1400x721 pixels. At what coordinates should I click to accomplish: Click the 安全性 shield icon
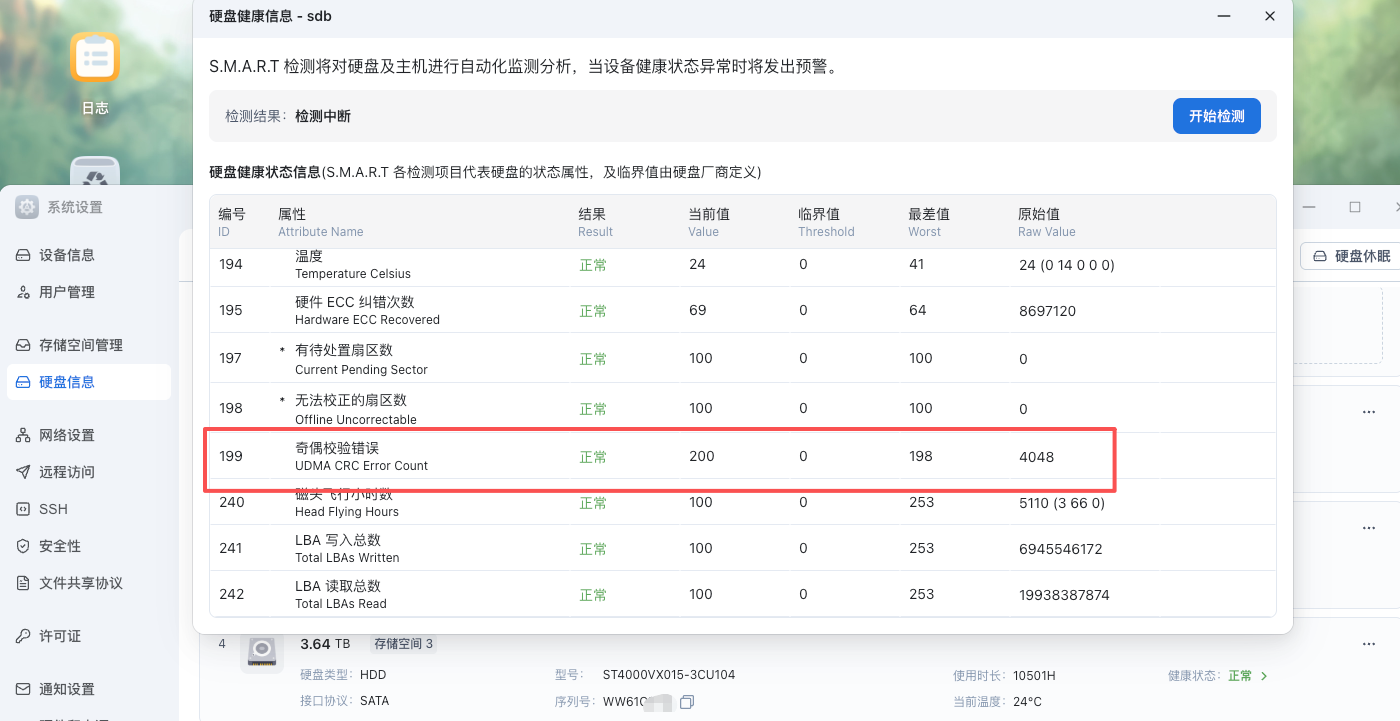click(x=23, y=546)
